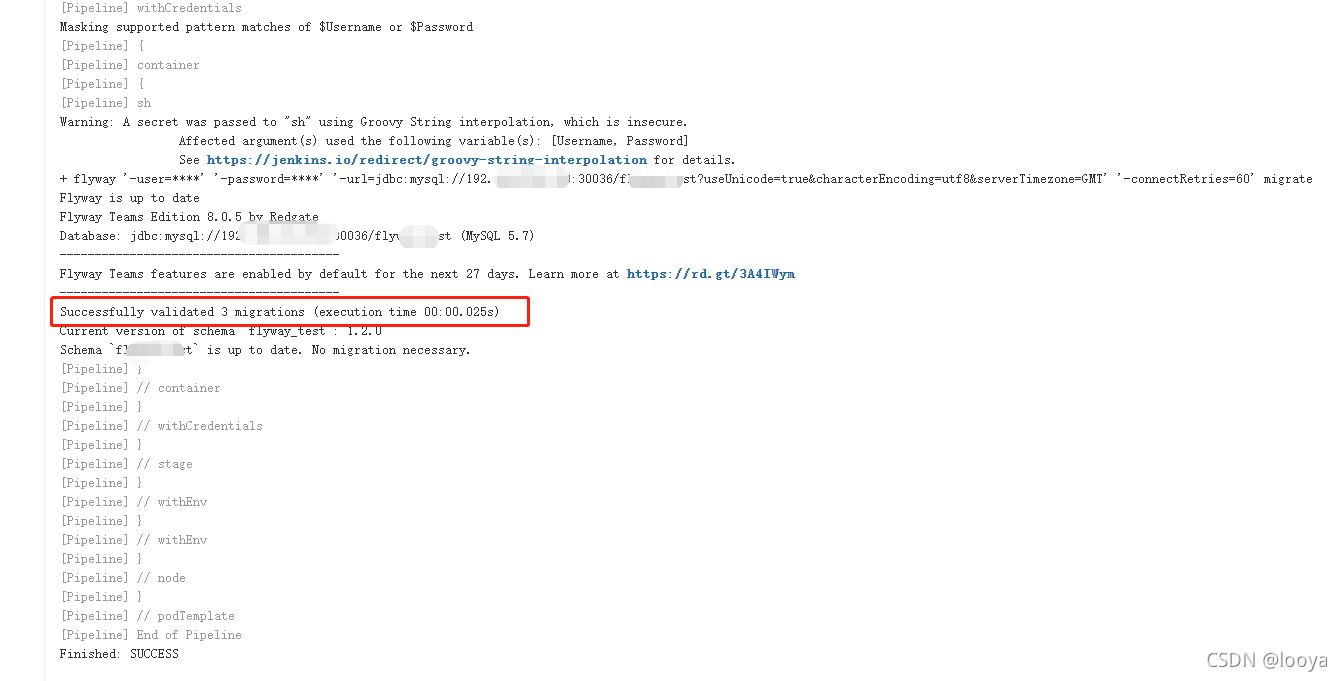
Task: Click the '[Pipeline] sh' log line
Action: click(x=106, y=103)
